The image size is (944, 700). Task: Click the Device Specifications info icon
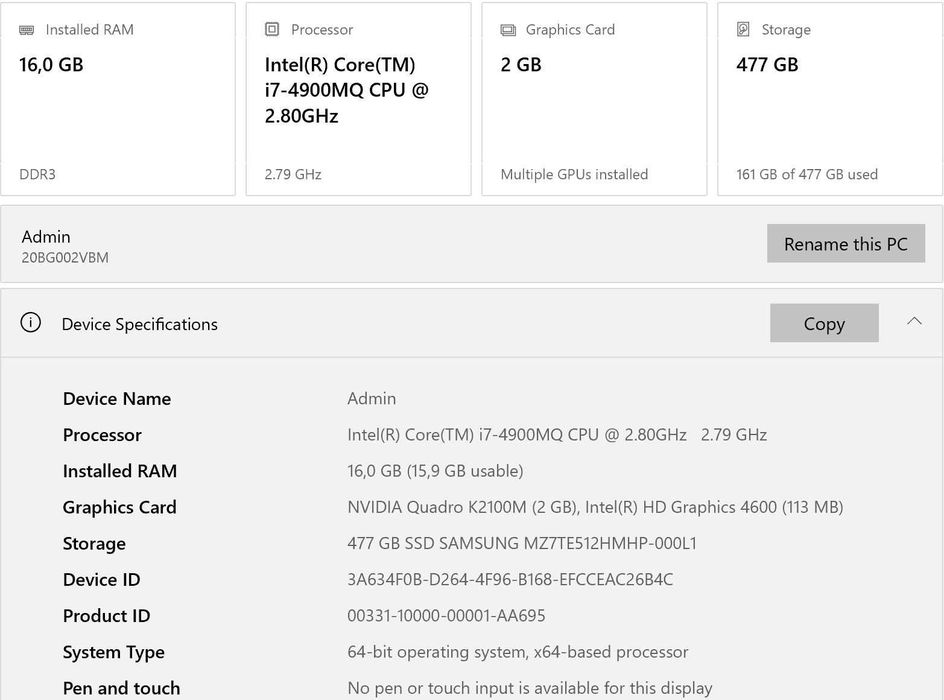click(x=31, y=323)
